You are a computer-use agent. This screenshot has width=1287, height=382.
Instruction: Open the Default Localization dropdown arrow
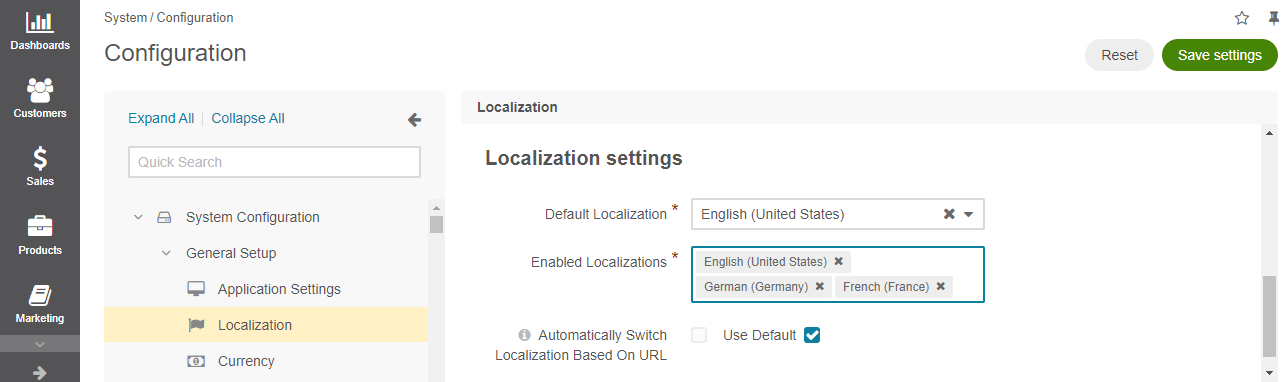click(x=968, y=214)
